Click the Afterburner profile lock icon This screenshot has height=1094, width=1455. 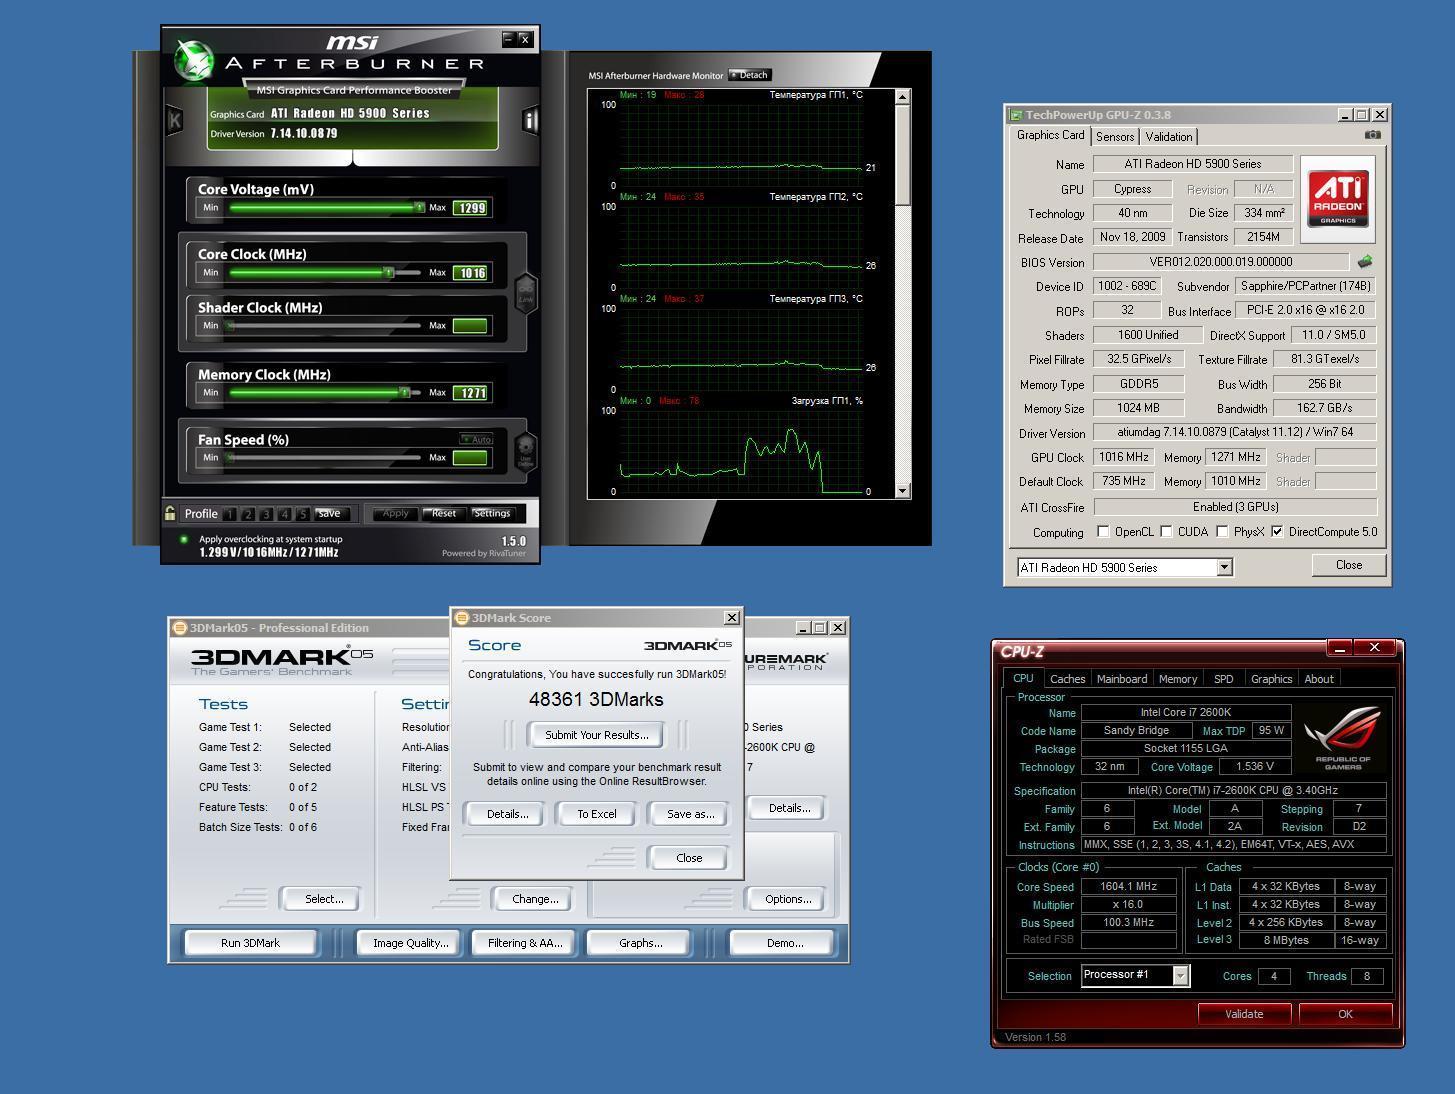tap(170, 513)
